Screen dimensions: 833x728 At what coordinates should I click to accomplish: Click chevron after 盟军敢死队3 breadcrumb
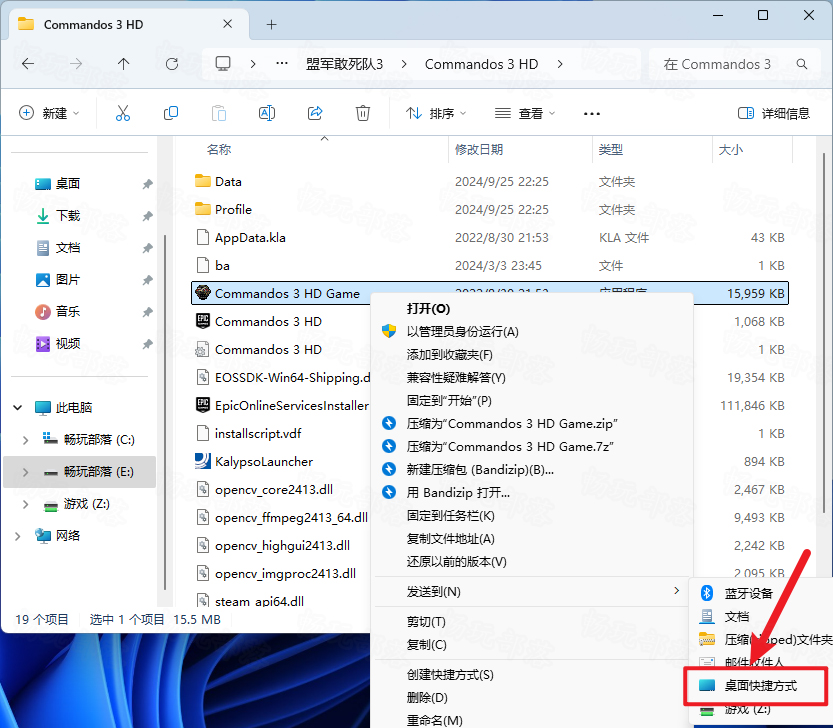(404, 64)
